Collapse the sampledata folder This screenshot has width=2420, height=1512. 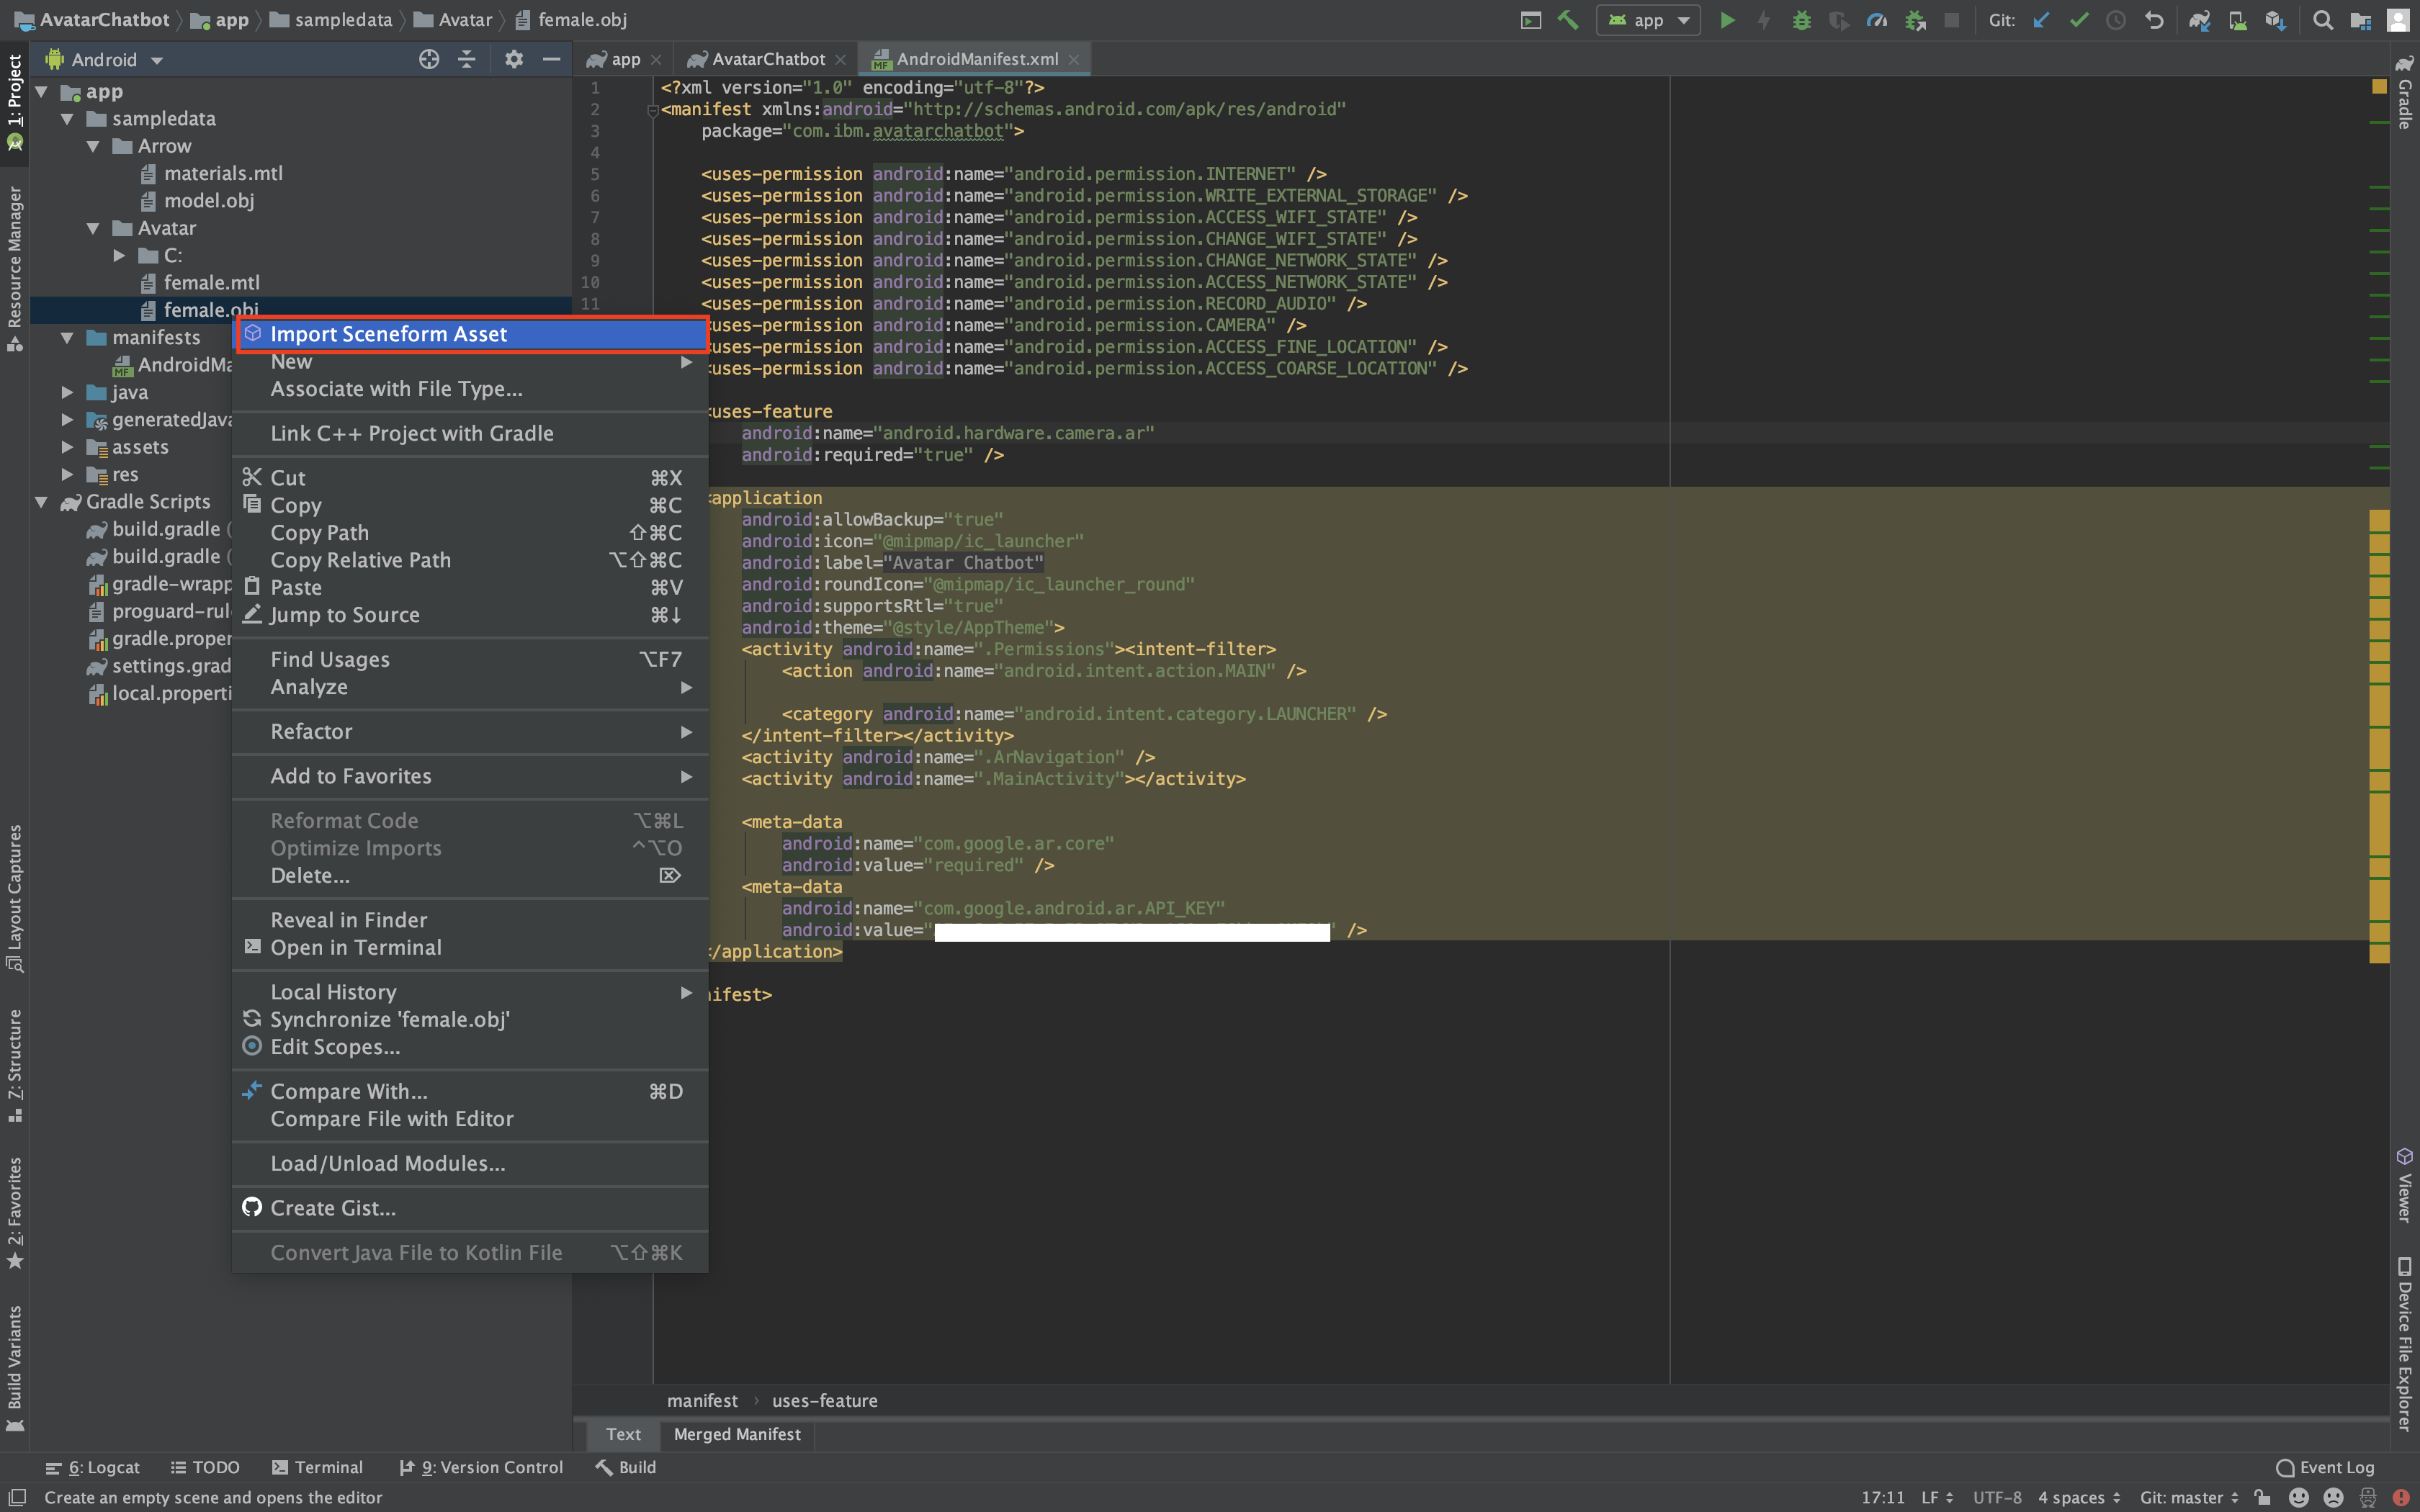pyautogui.click(x=67, y=119)
